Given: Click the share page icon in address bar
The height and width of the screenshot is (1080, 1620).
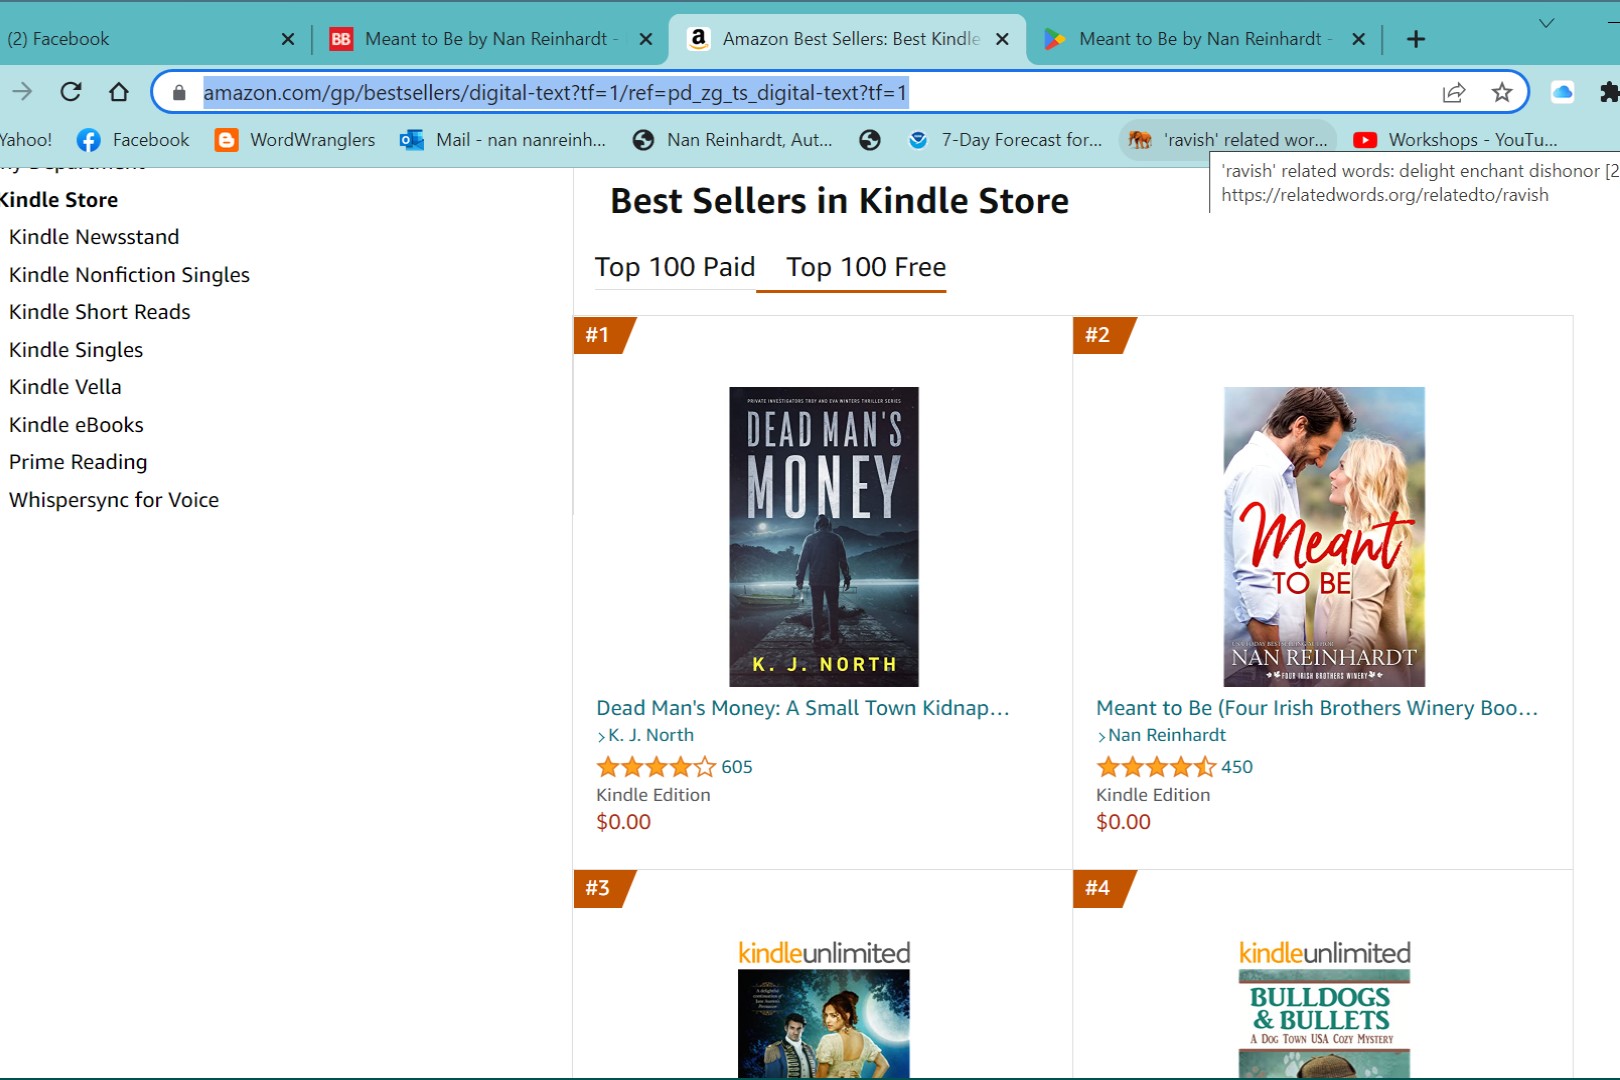Looking at the screenshot, I should tap(1454, 93).
